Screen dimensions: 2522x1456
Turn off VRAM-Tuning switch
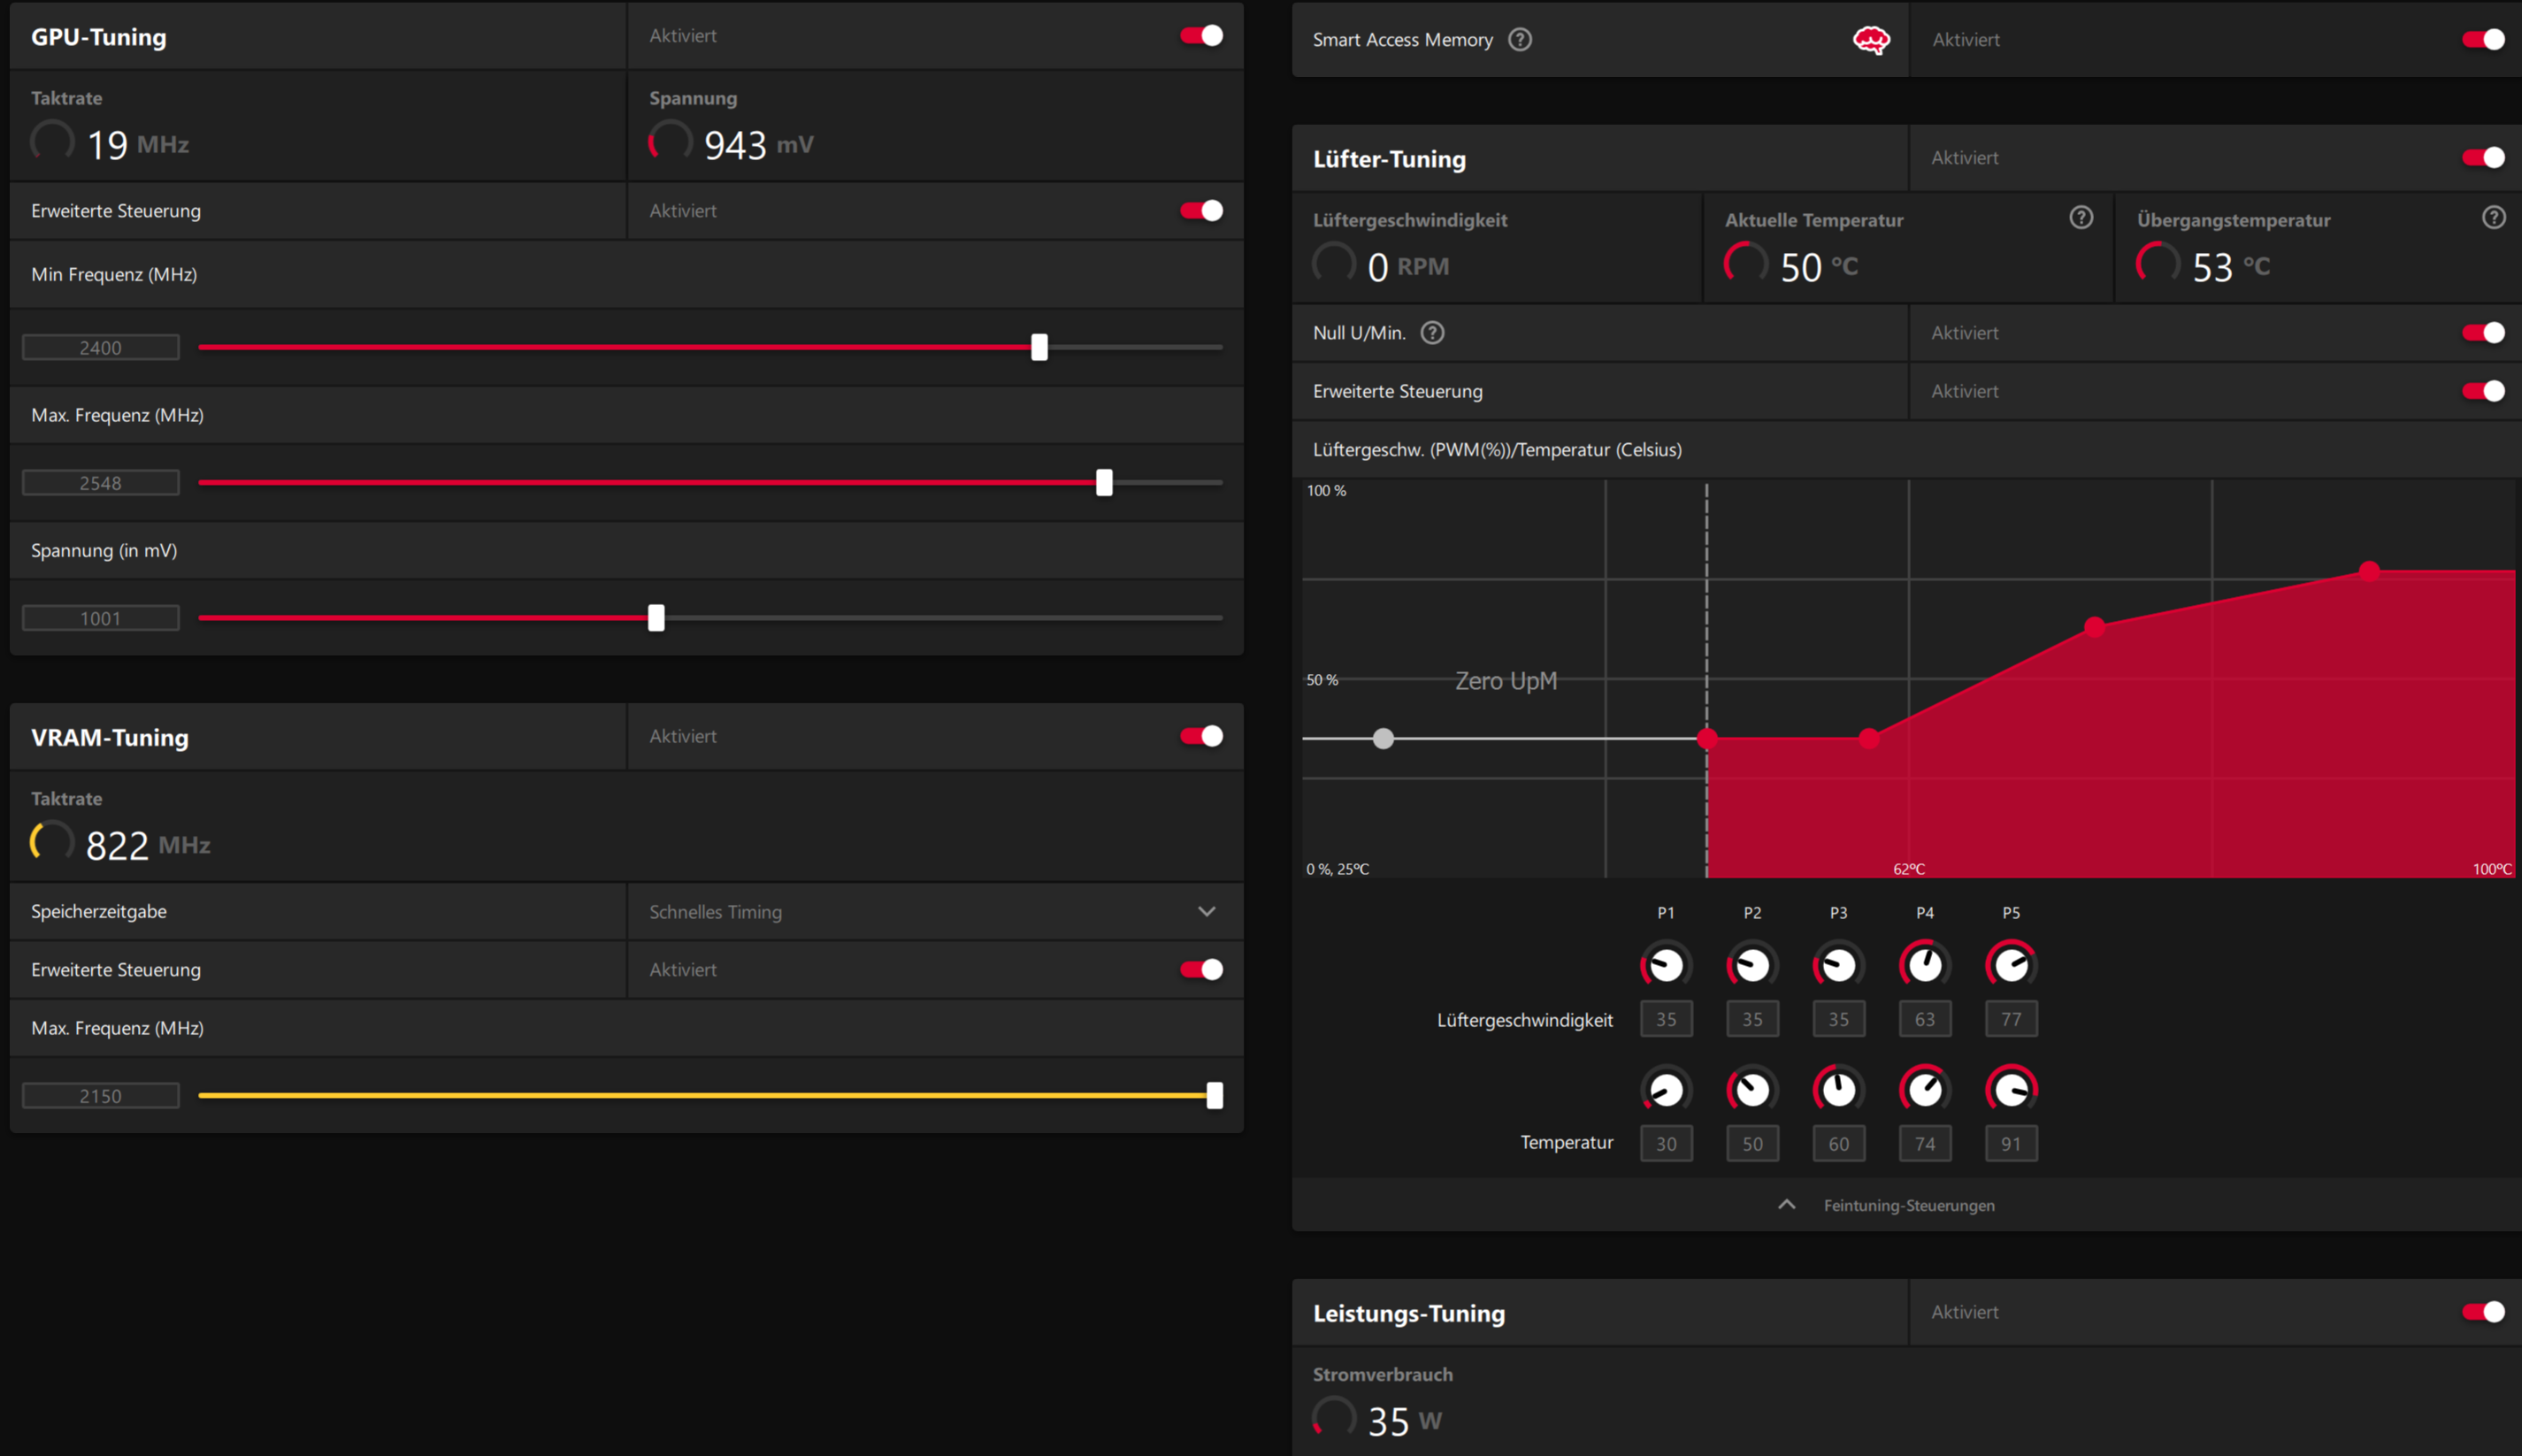tap(1201, 736)
